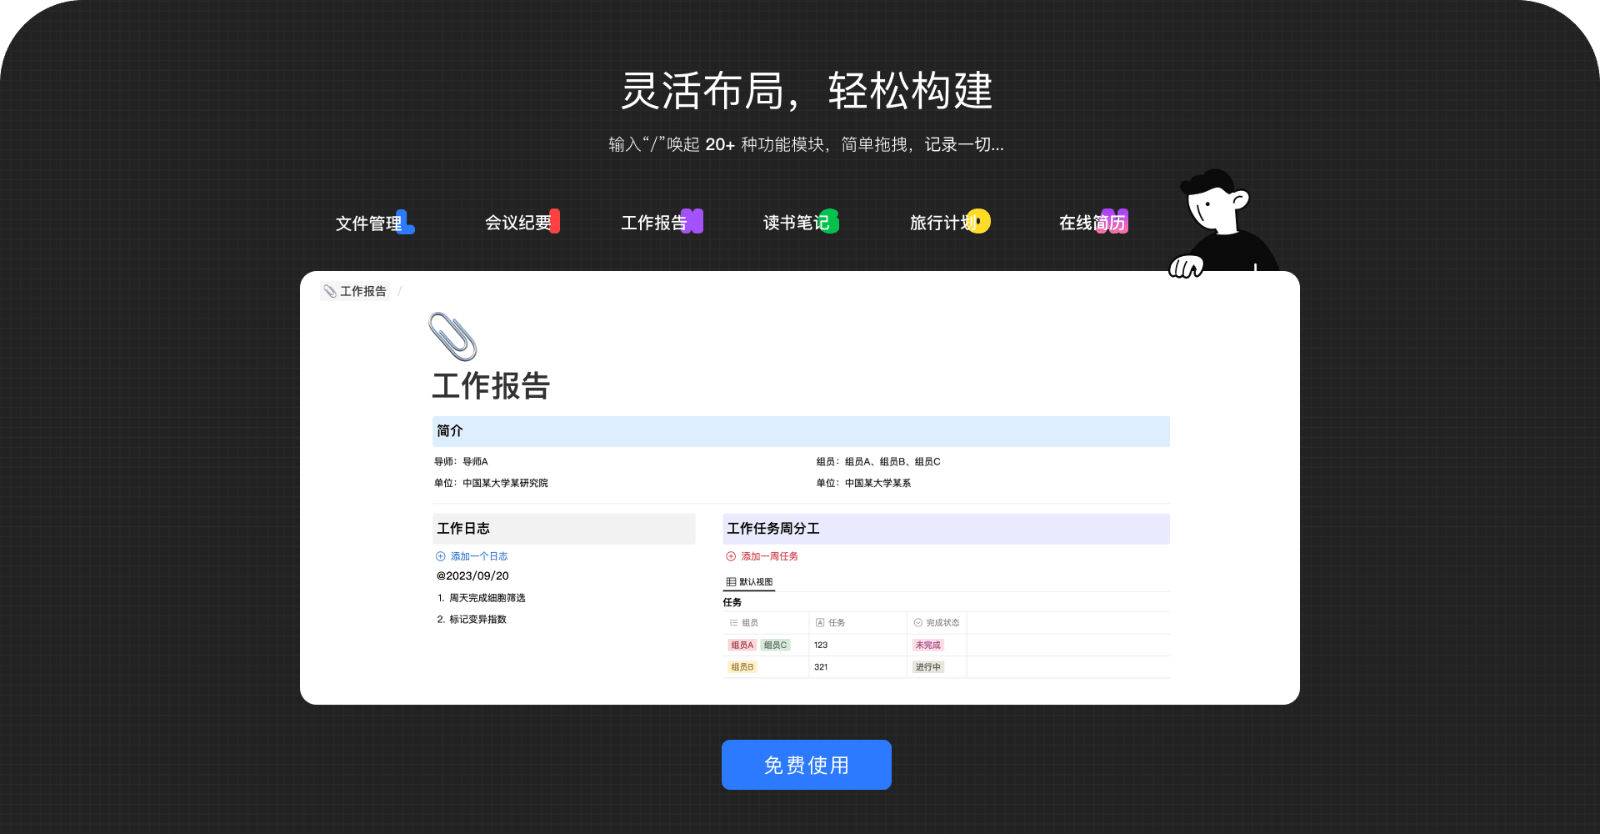The image size is (1600, 834).
Task: Click the red plus icon beside 添加一周任务
Action: pos(731,556)
